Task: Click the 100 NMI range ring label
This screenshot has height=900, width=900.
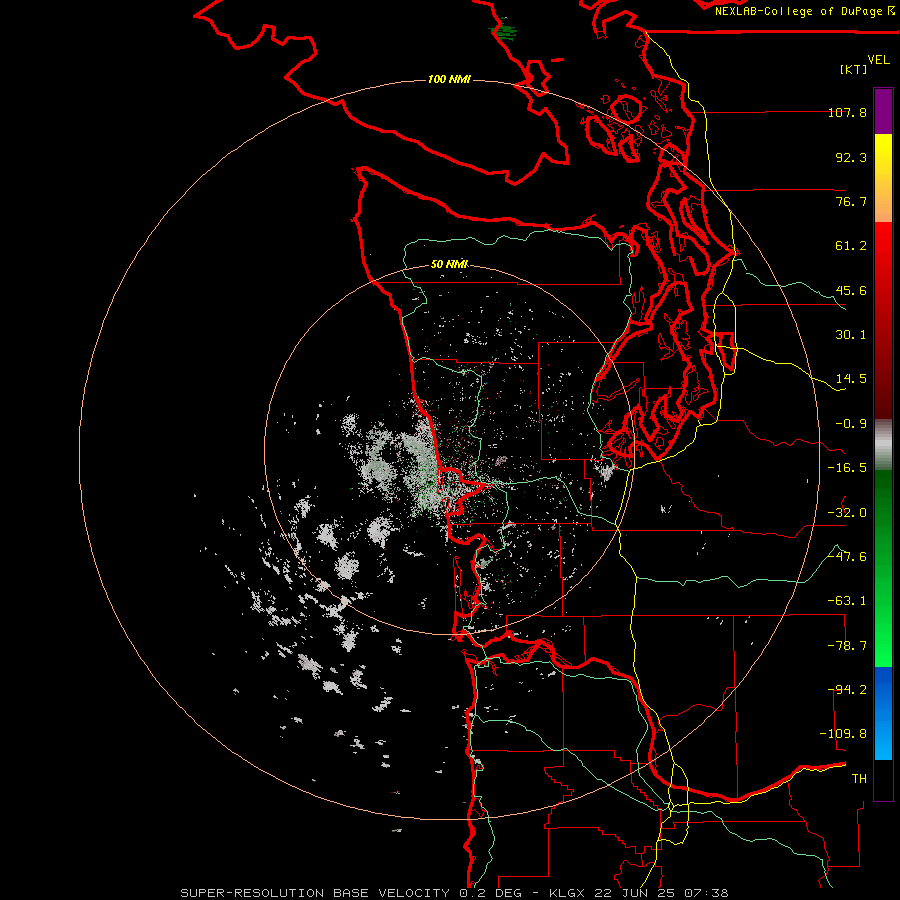Action: coord(449,79)
